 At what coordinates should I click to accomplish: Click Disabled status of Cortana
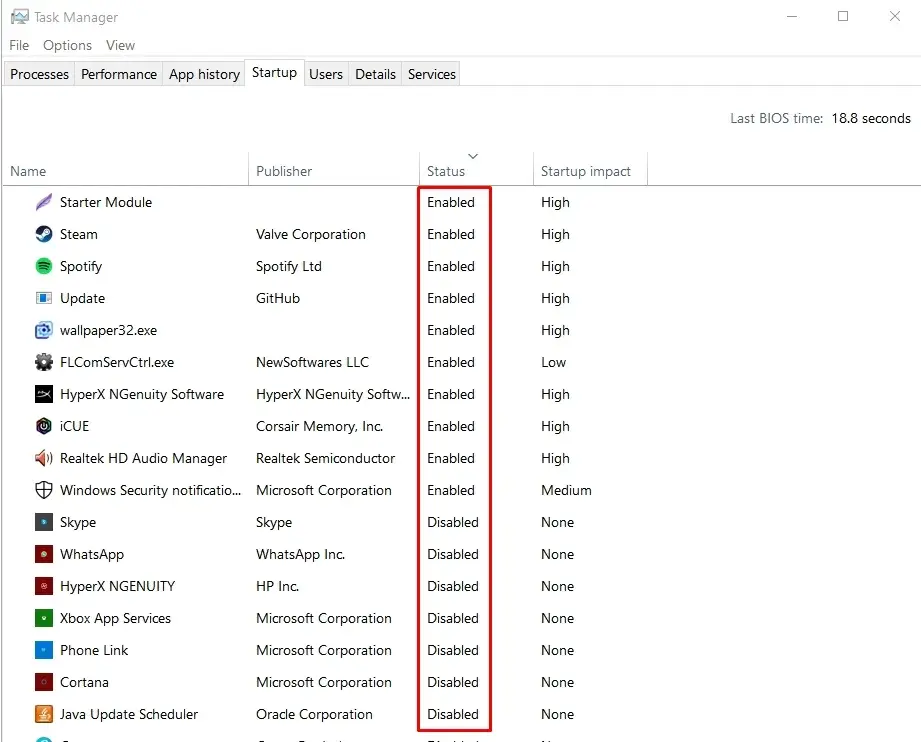click(x=453, y=682)
